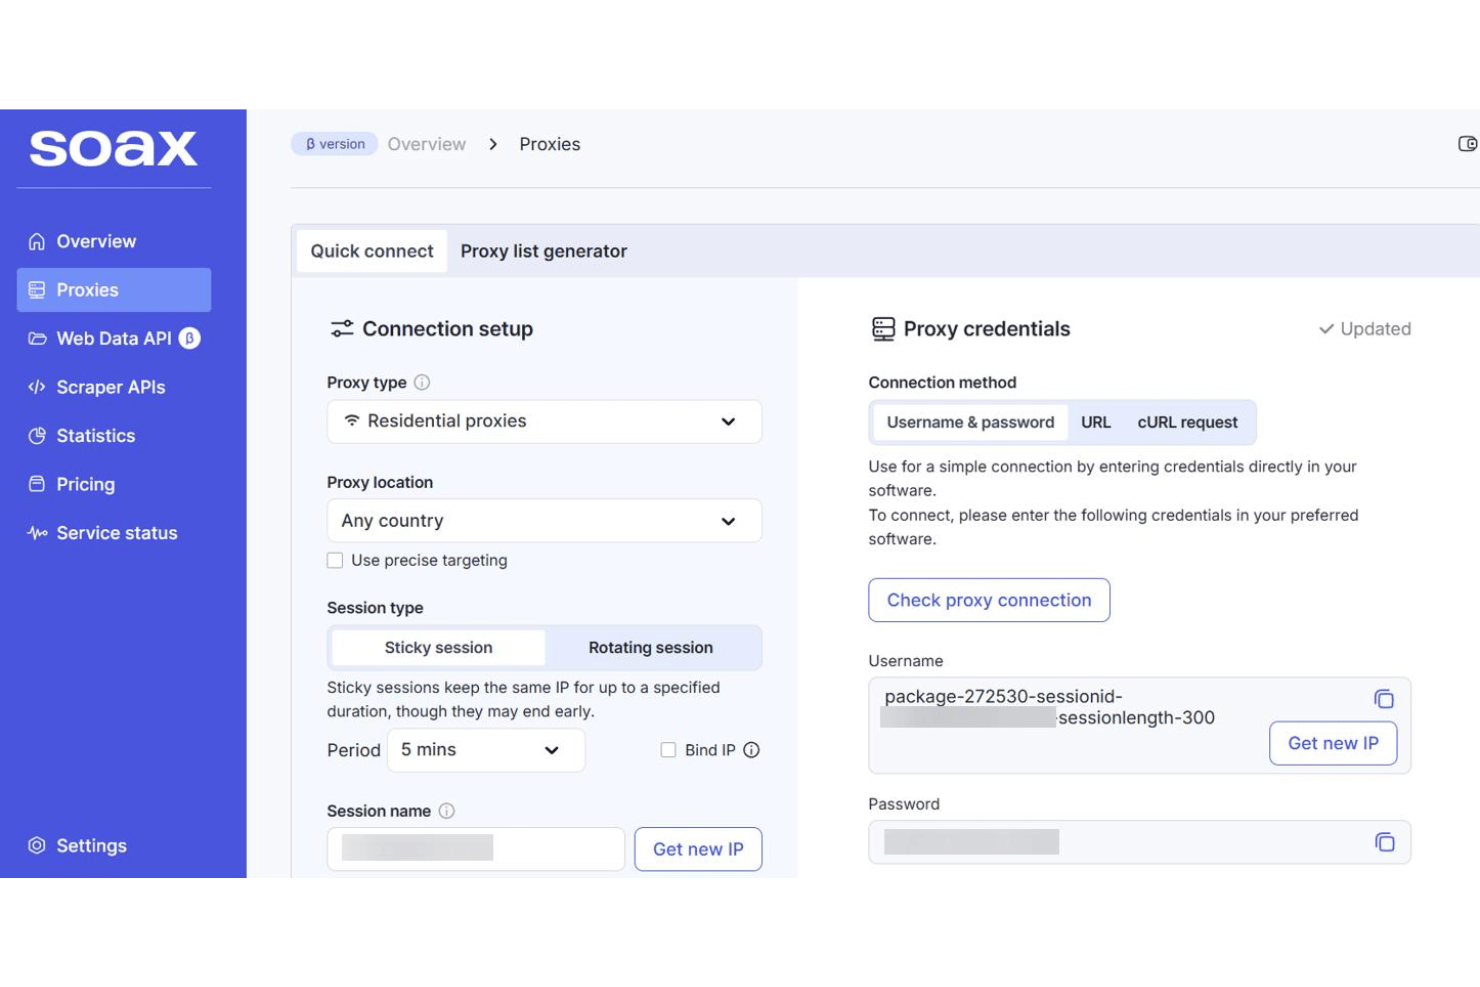Click the Connection setup sliders icon
Image resolution: width=1480 pixels, height=987 pixels.
pos(342,329)
